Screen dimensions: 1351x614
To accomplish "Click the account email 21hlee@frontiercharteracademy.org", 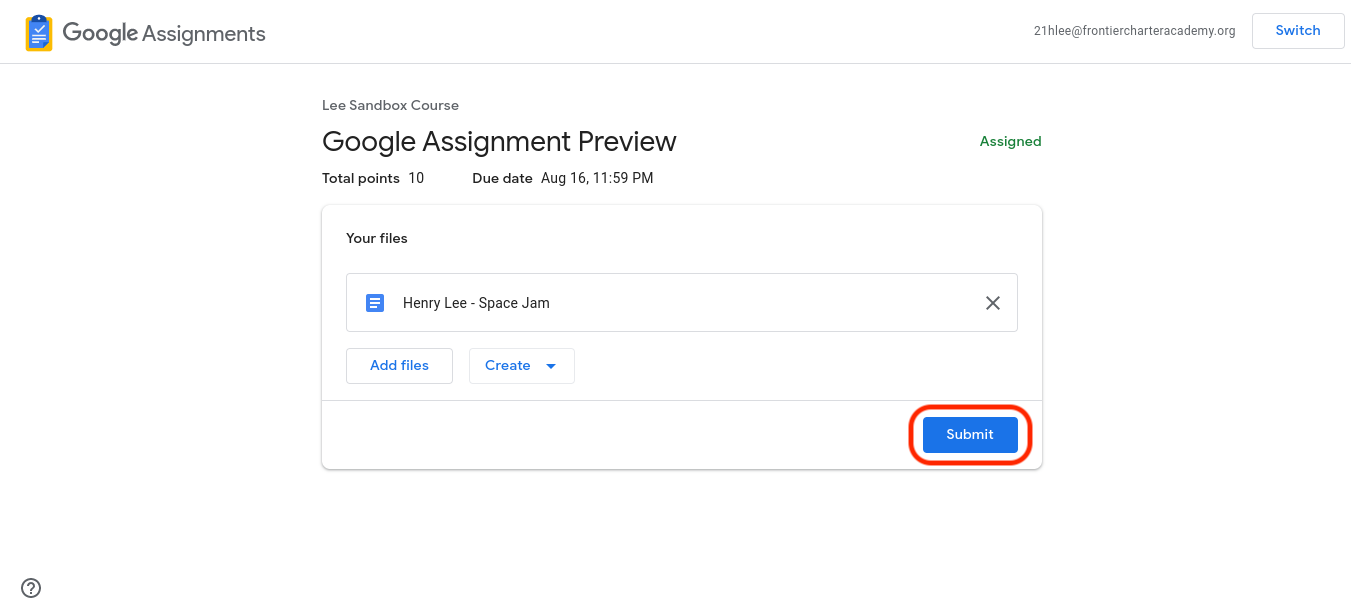I will coord(1135,31).
